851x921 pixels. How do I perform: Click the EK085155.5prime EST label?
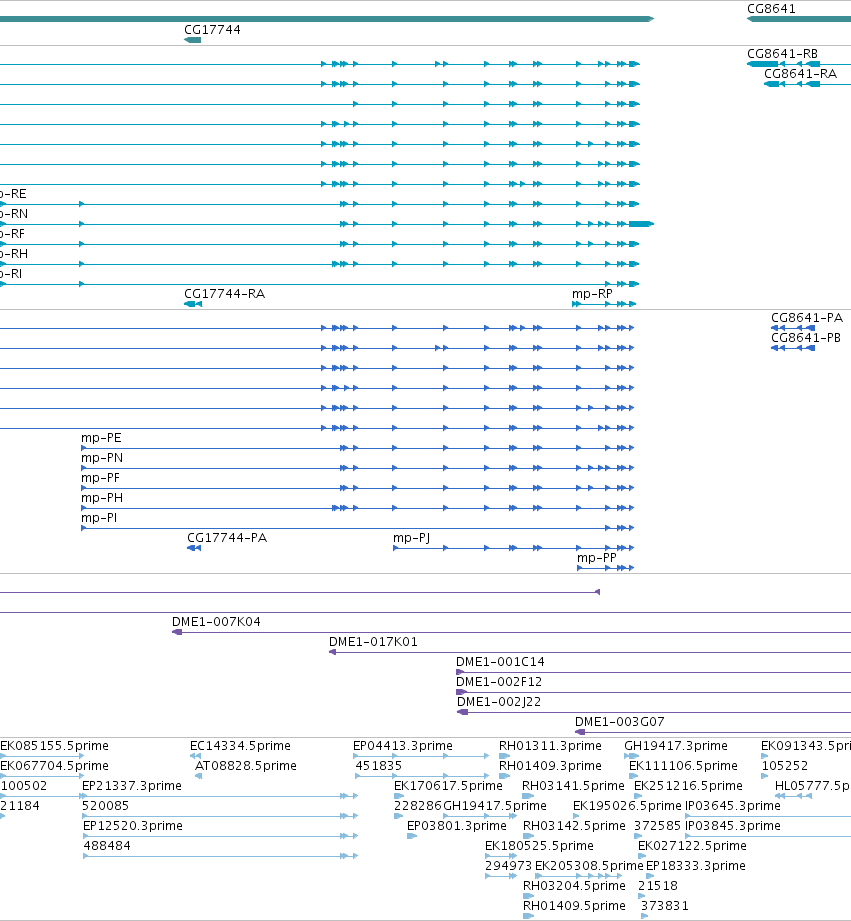tap(54, 745)
